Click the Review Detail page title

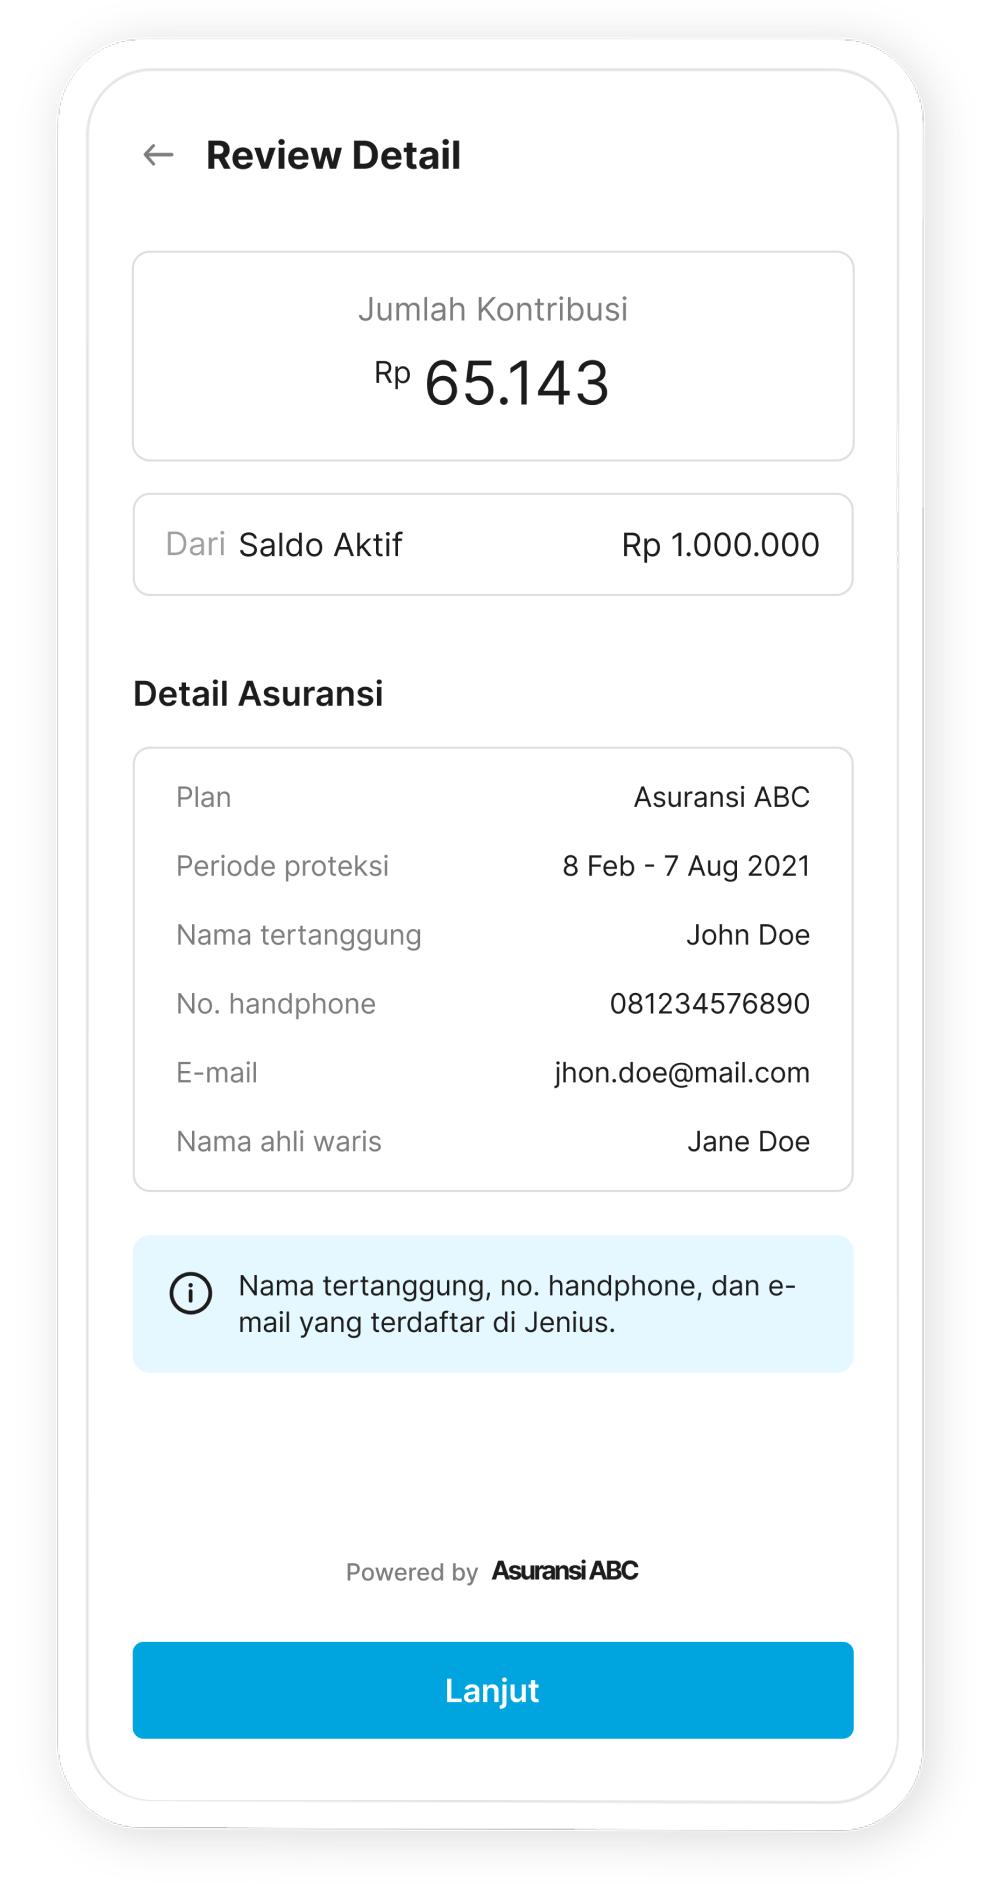pos(333,156)
